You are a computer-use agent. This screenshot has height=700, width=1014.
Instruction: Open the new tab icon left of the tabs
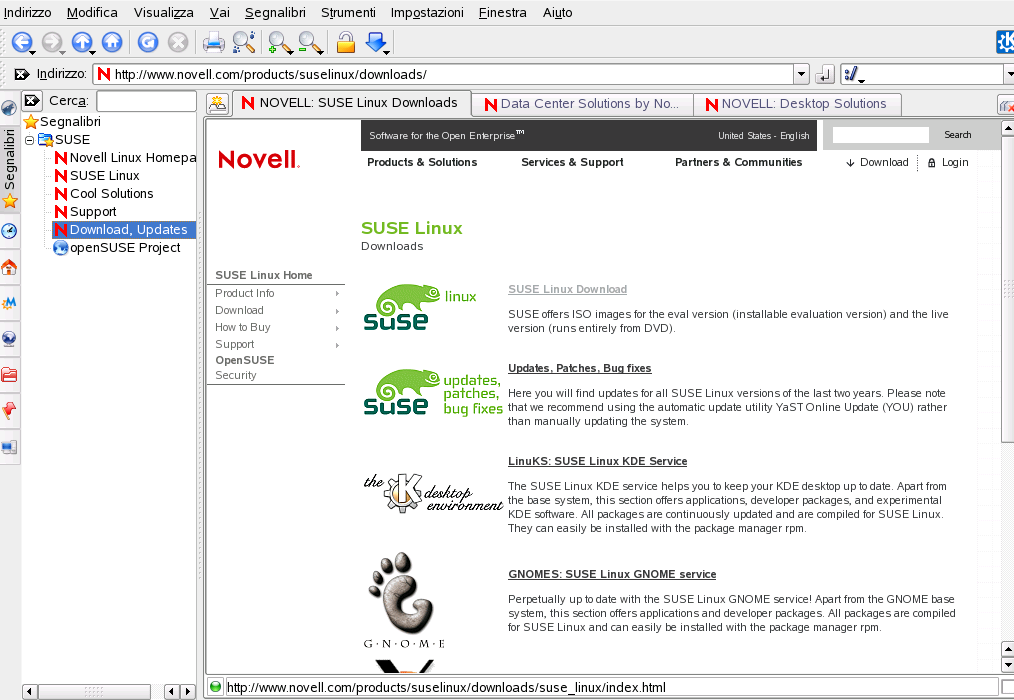[x=217, y=104]
